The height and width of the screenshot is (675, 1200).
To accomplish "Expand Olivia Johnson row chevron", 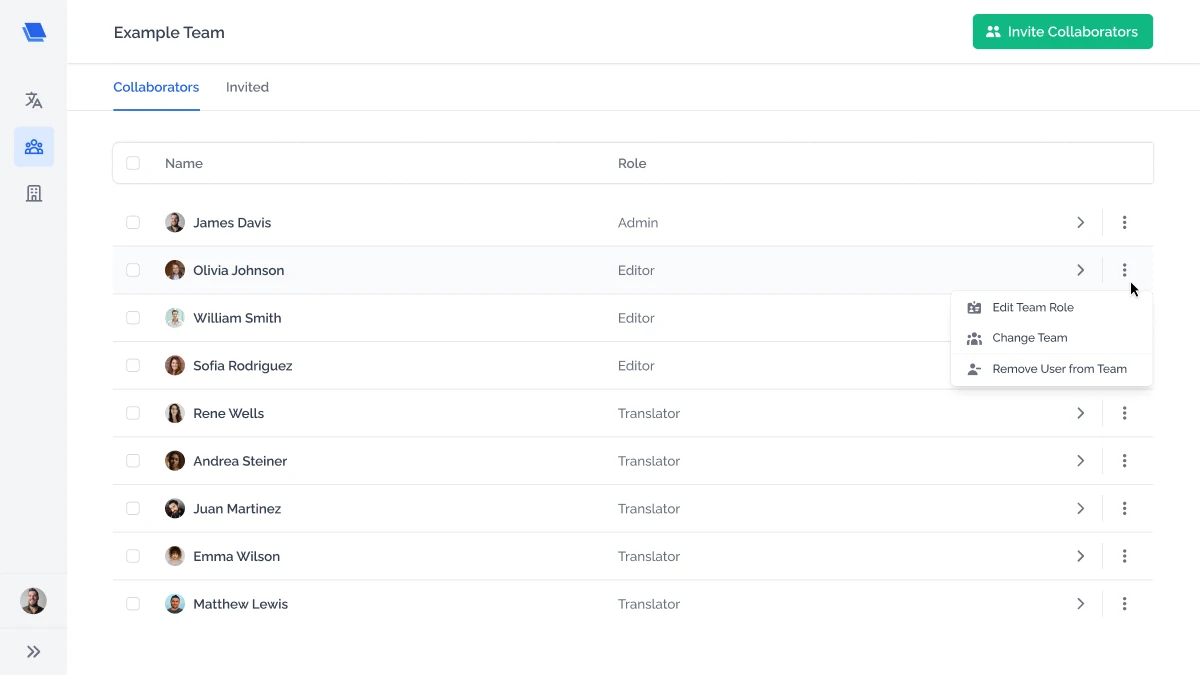I will click(1080, 270).
